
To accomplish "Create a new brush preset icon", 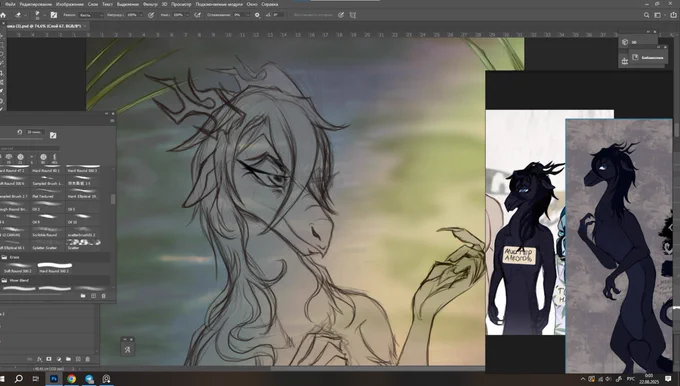I will [x=93, y=296].
